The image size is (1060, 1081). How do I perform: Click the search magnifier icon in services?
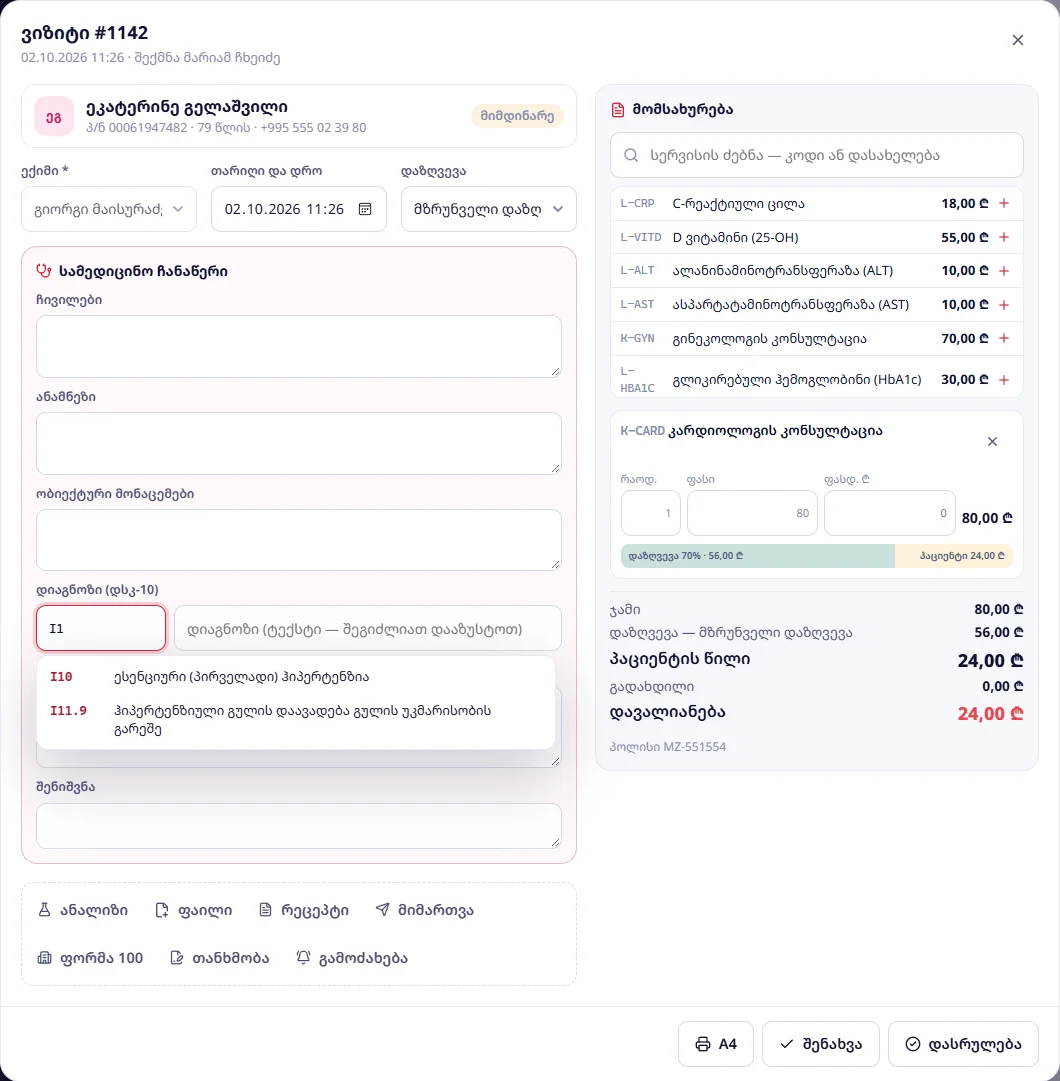pos(631,155)
